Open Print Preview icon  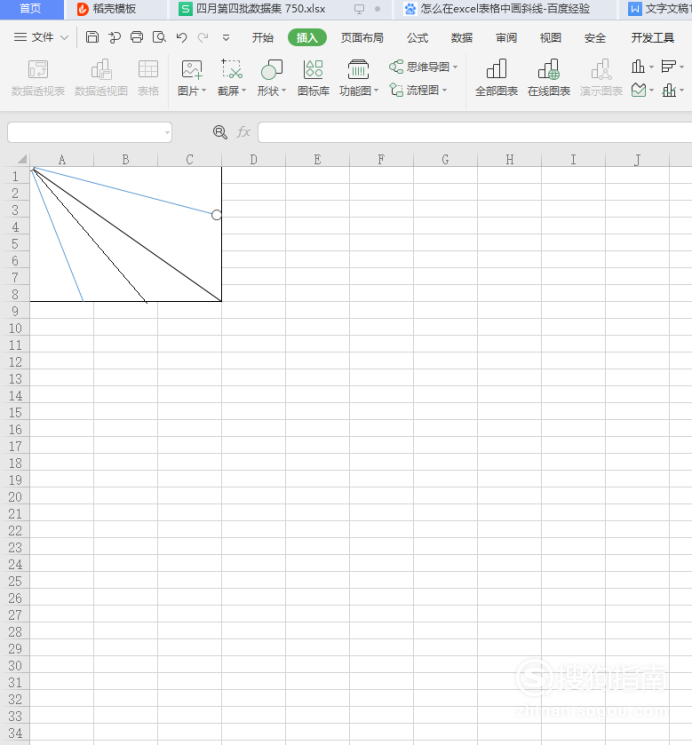(x=159, y=37)
